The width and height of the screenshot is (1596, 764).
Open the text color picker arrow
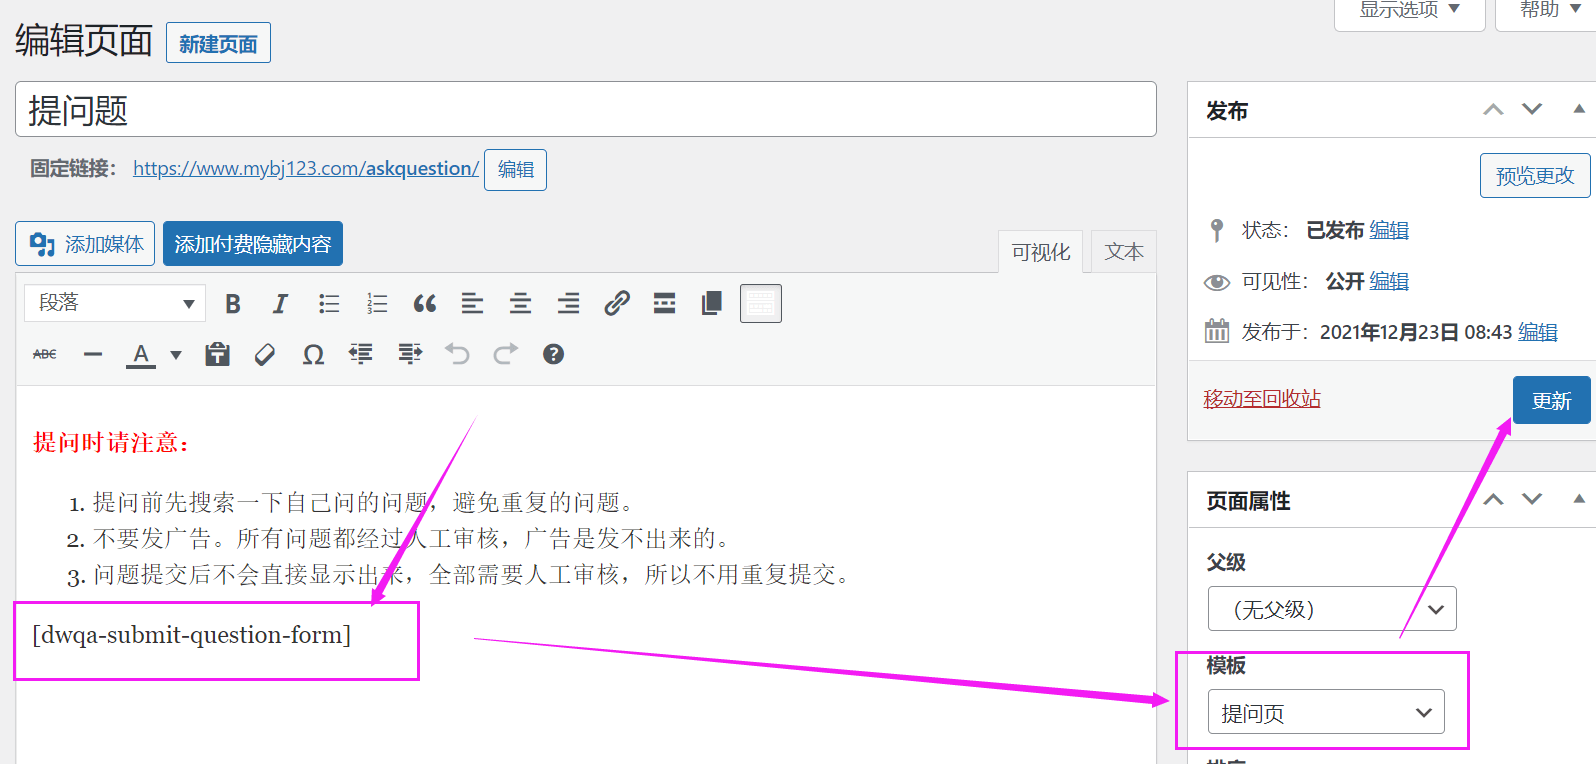[176, 355]
